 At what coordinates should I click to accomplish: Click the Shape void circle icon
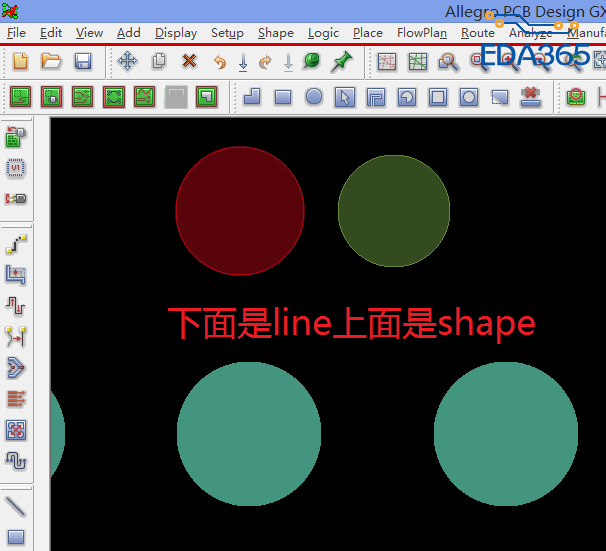tap(469, 97)
